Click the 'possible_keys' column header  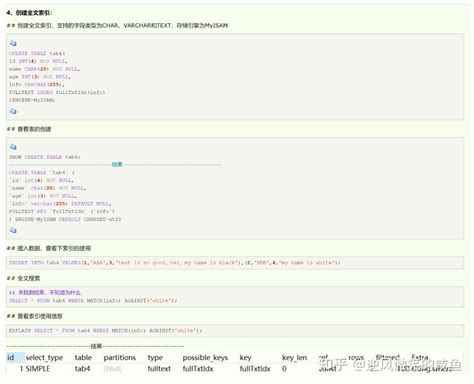[205, 358]
